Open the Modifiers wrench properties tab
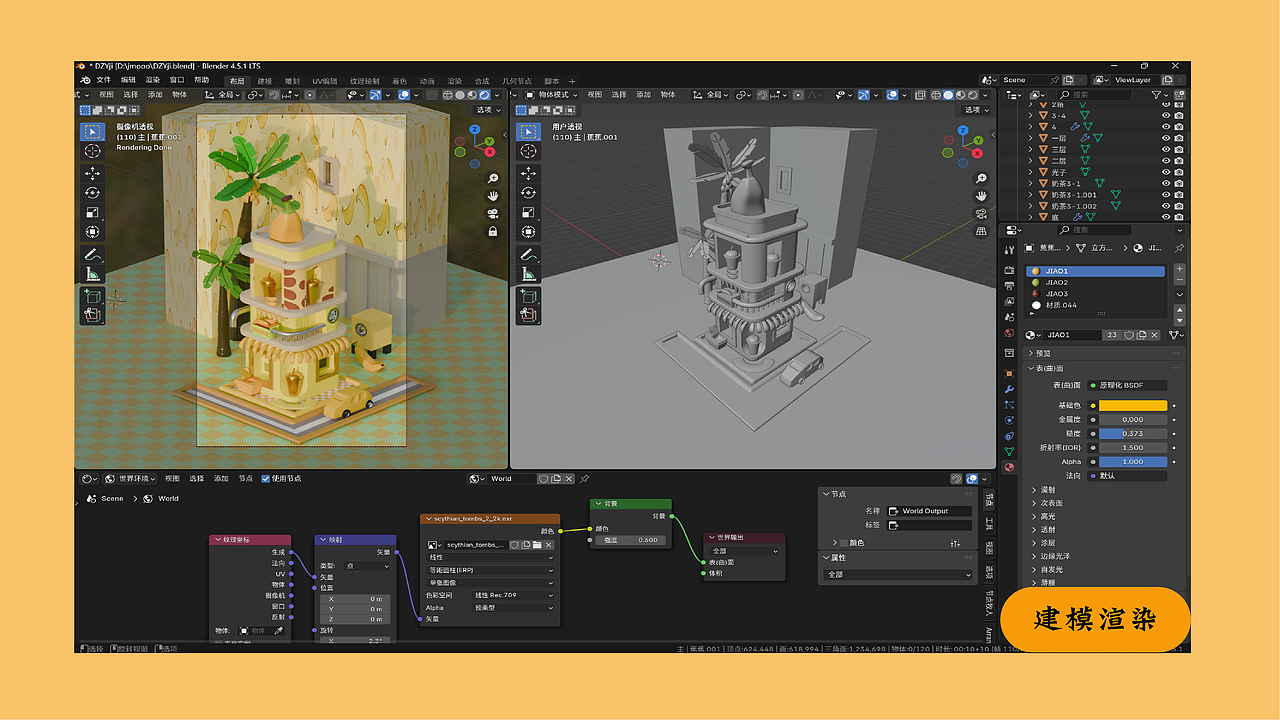 1008,388
